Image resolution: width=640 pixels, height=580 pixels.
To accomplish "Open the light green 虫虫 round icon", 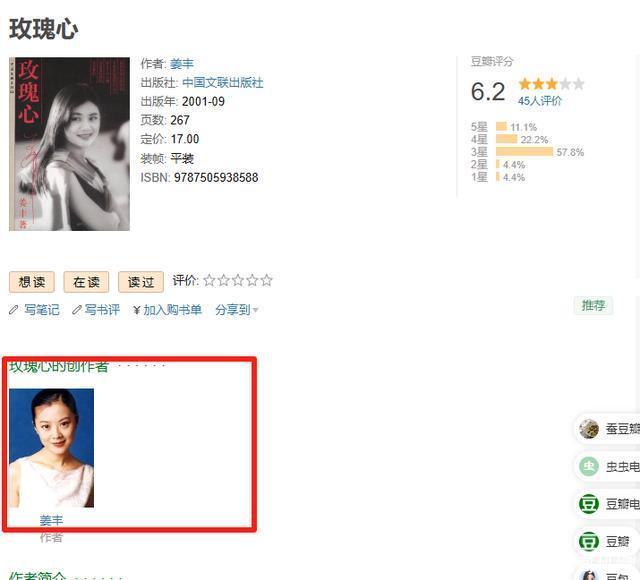I will point(589,467).
